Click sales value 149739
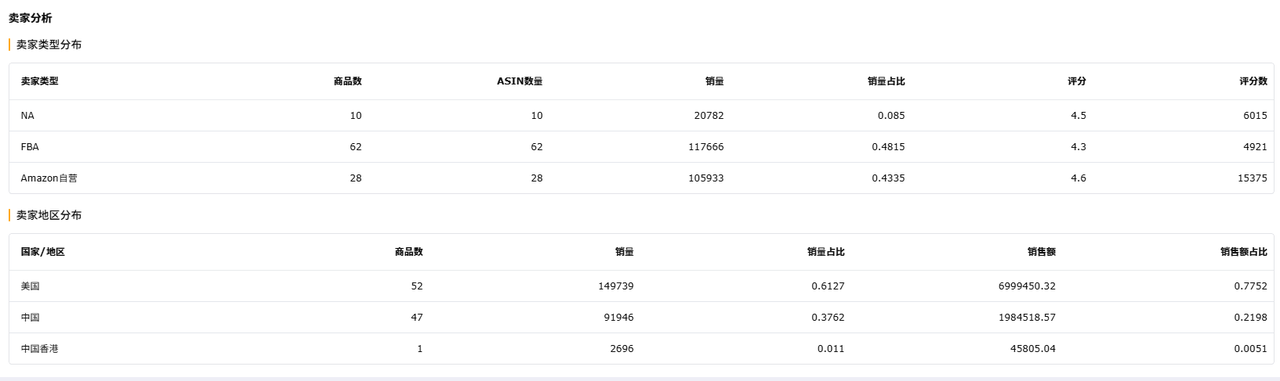Screen dimensions: 1280x381 [615, 286]
